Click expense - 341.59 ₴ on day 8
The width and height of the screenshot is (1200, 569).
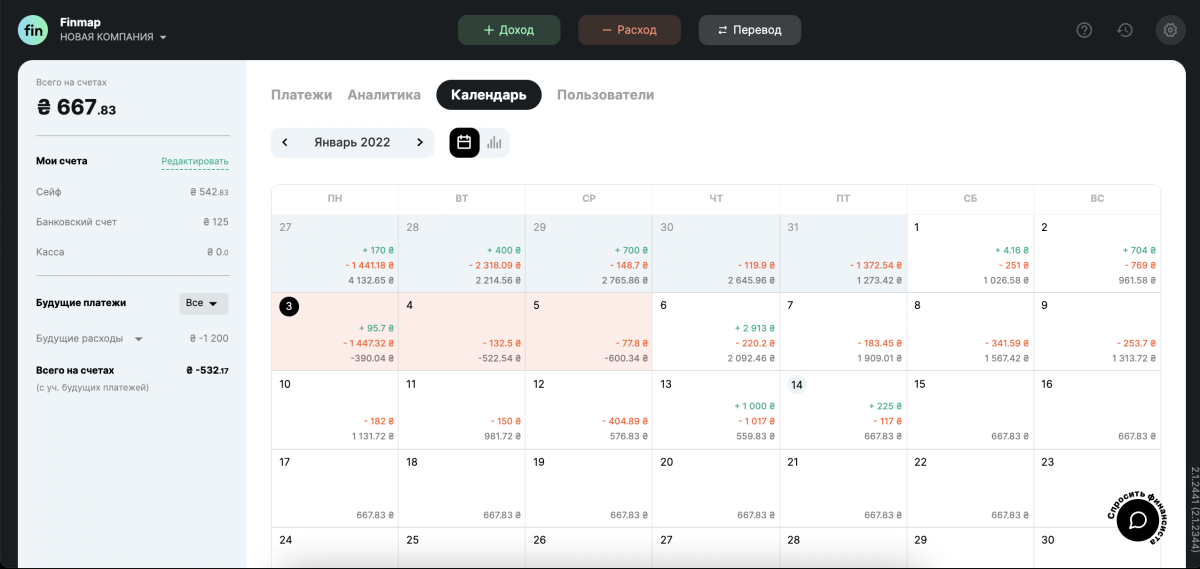tap(1007, 343)
